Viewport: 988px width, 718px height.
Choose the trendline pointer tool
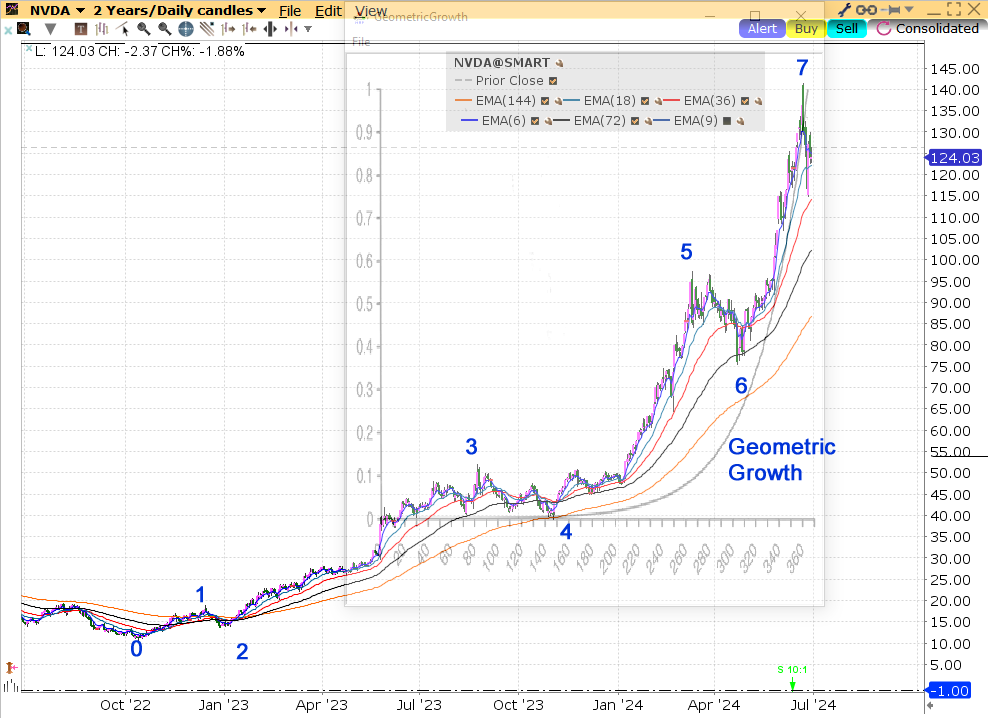(123, 28)
